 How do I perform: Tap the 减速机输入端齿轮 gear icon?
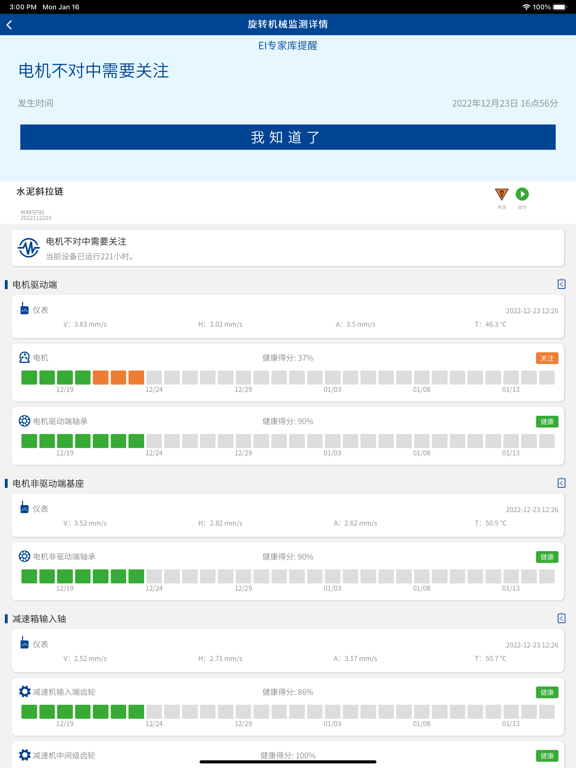(x=24, y=692)
